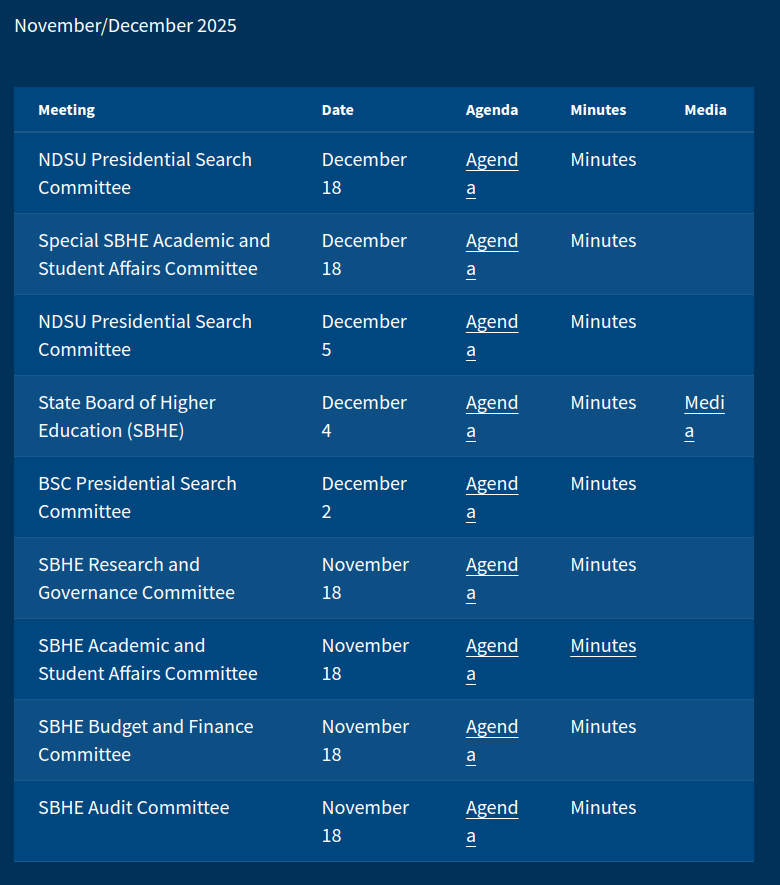
Task: Open Agenda for SBHE Research and Governance Committee
Action: (x=491, y=566)
